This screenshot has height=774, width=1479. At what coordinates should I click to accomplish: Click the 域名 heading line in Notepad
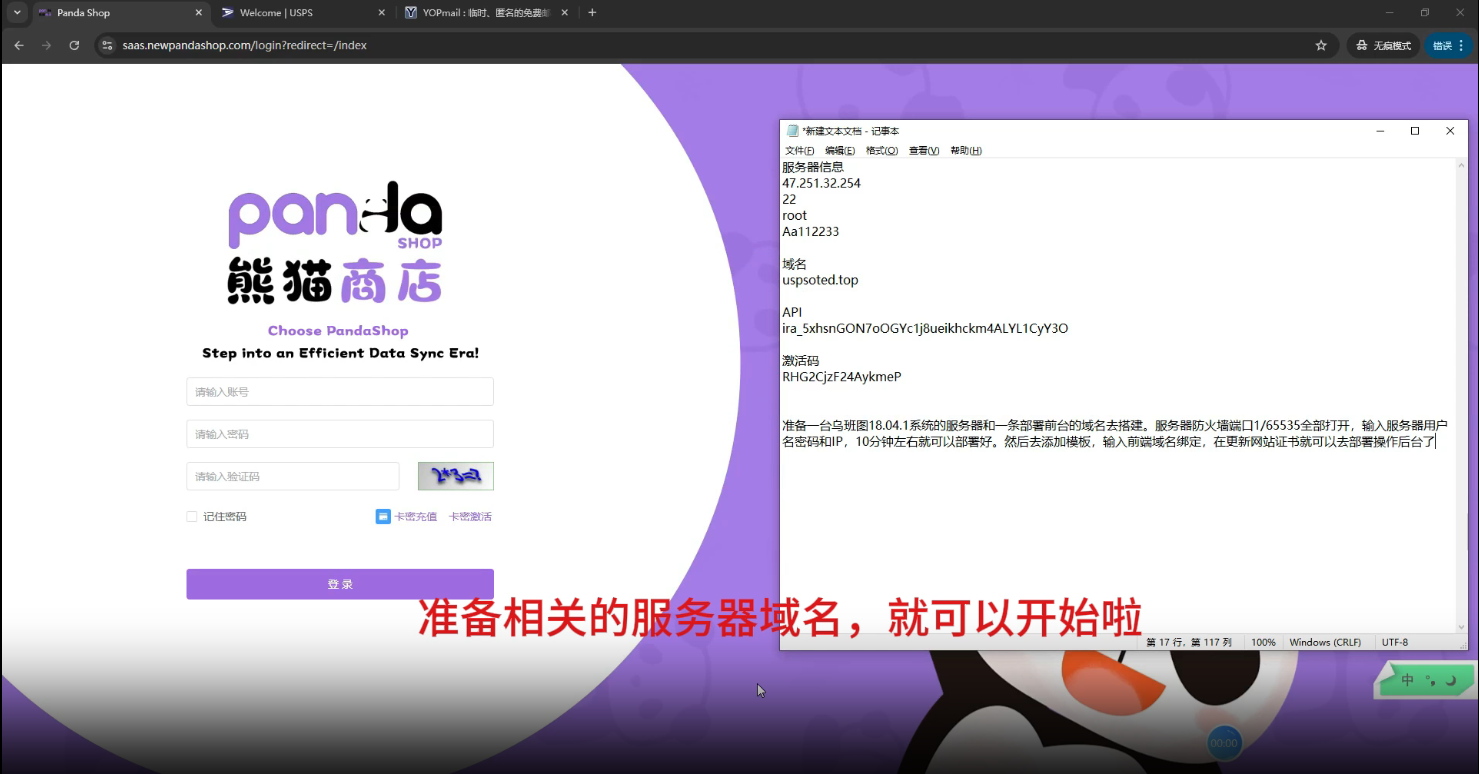point(794,264)
